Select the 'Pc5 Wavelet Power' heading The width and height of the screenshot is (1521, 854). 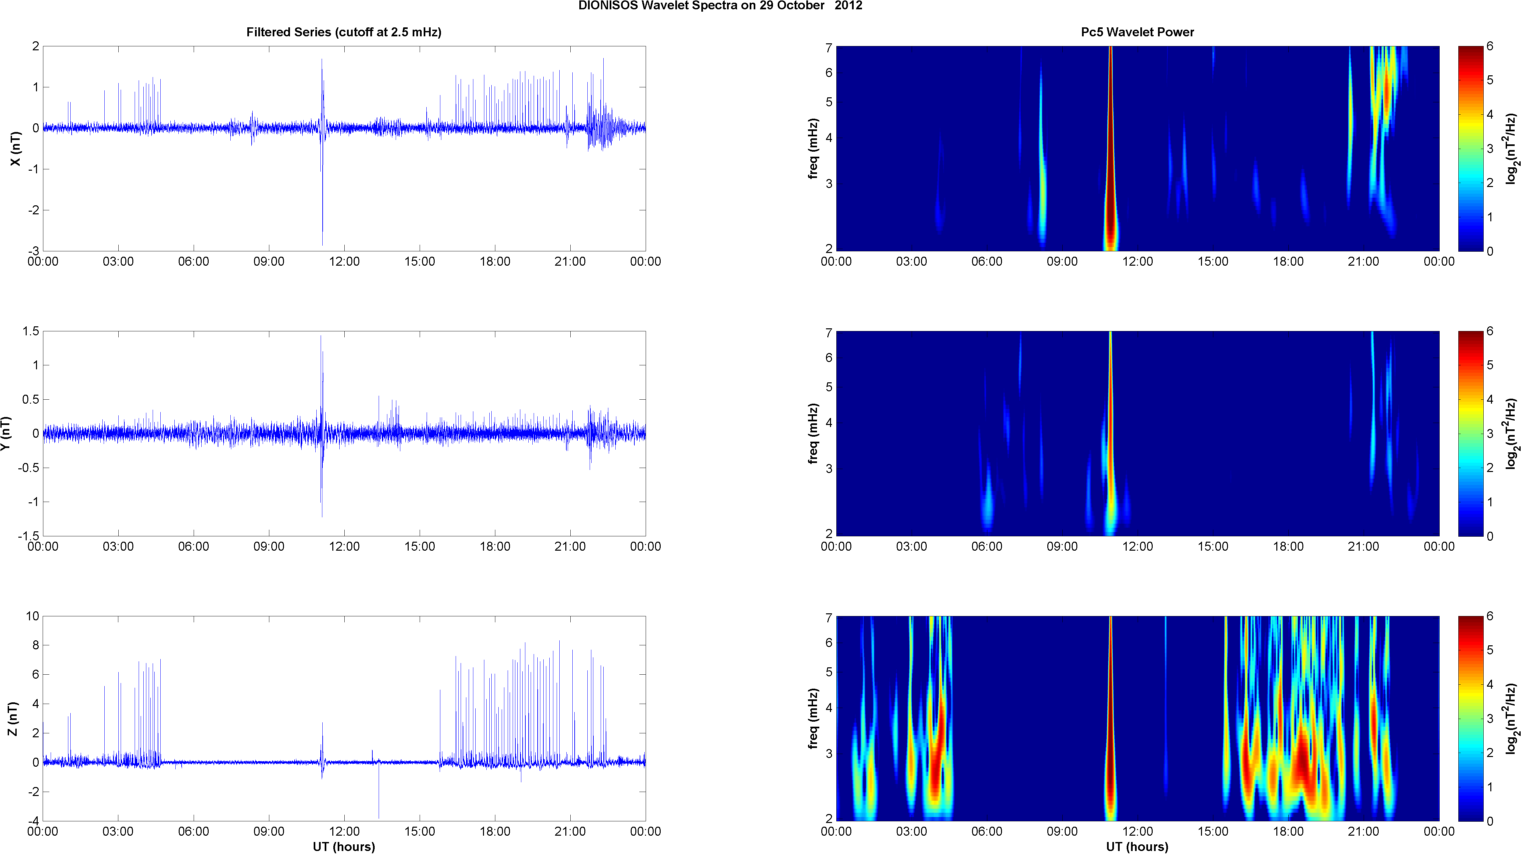click(x=1137, y=32)
